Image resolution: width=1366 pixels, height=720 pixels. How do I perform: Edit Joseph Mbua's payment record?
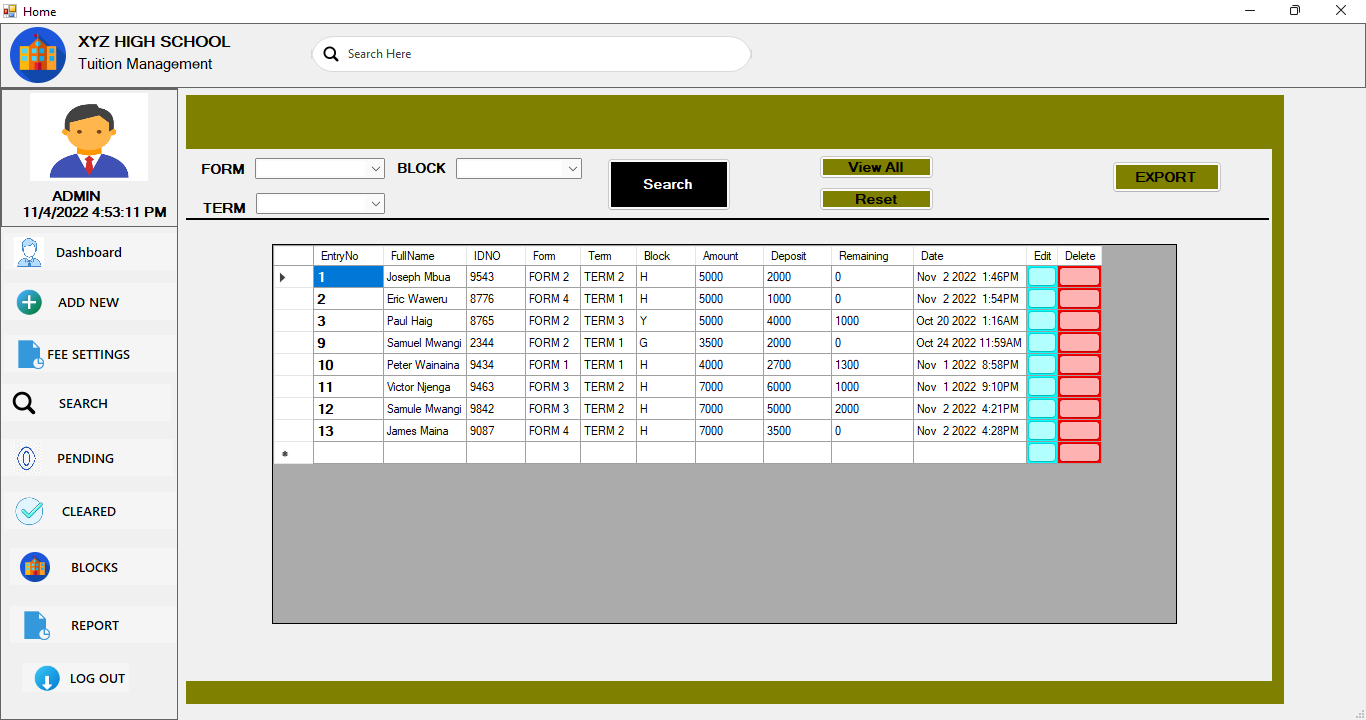(x=1041, y=276)
